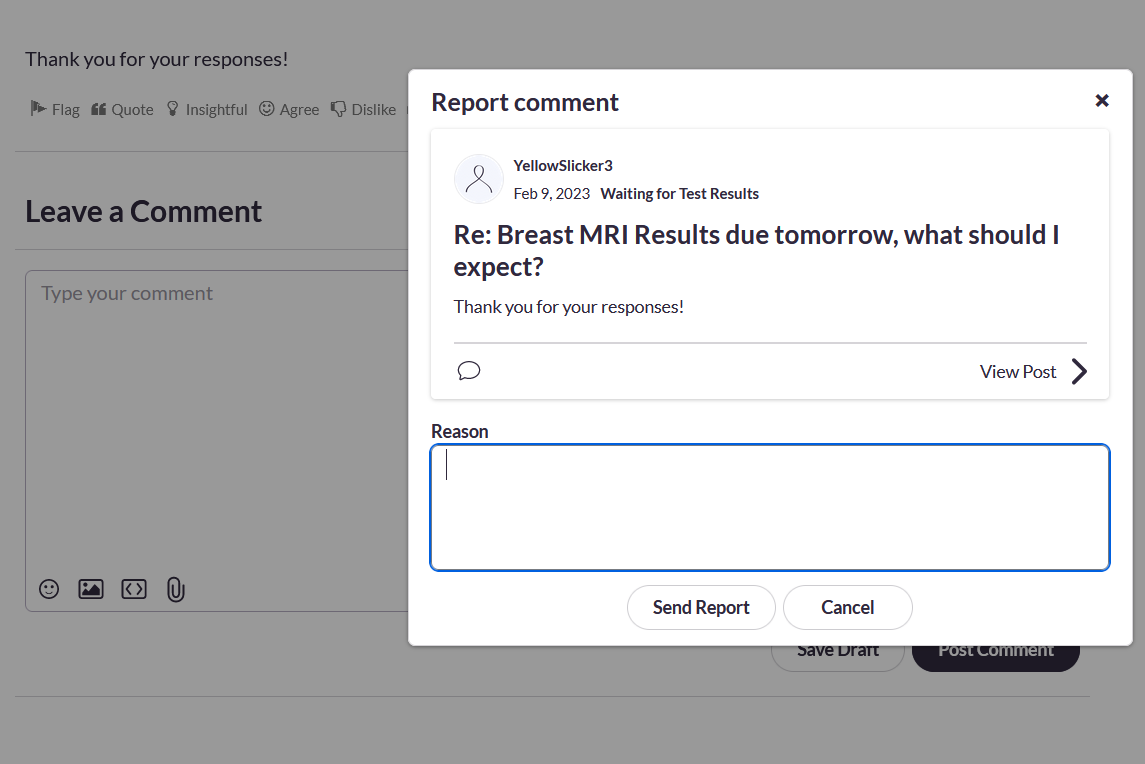Insert image in comment editor

[x=91, y=589]
